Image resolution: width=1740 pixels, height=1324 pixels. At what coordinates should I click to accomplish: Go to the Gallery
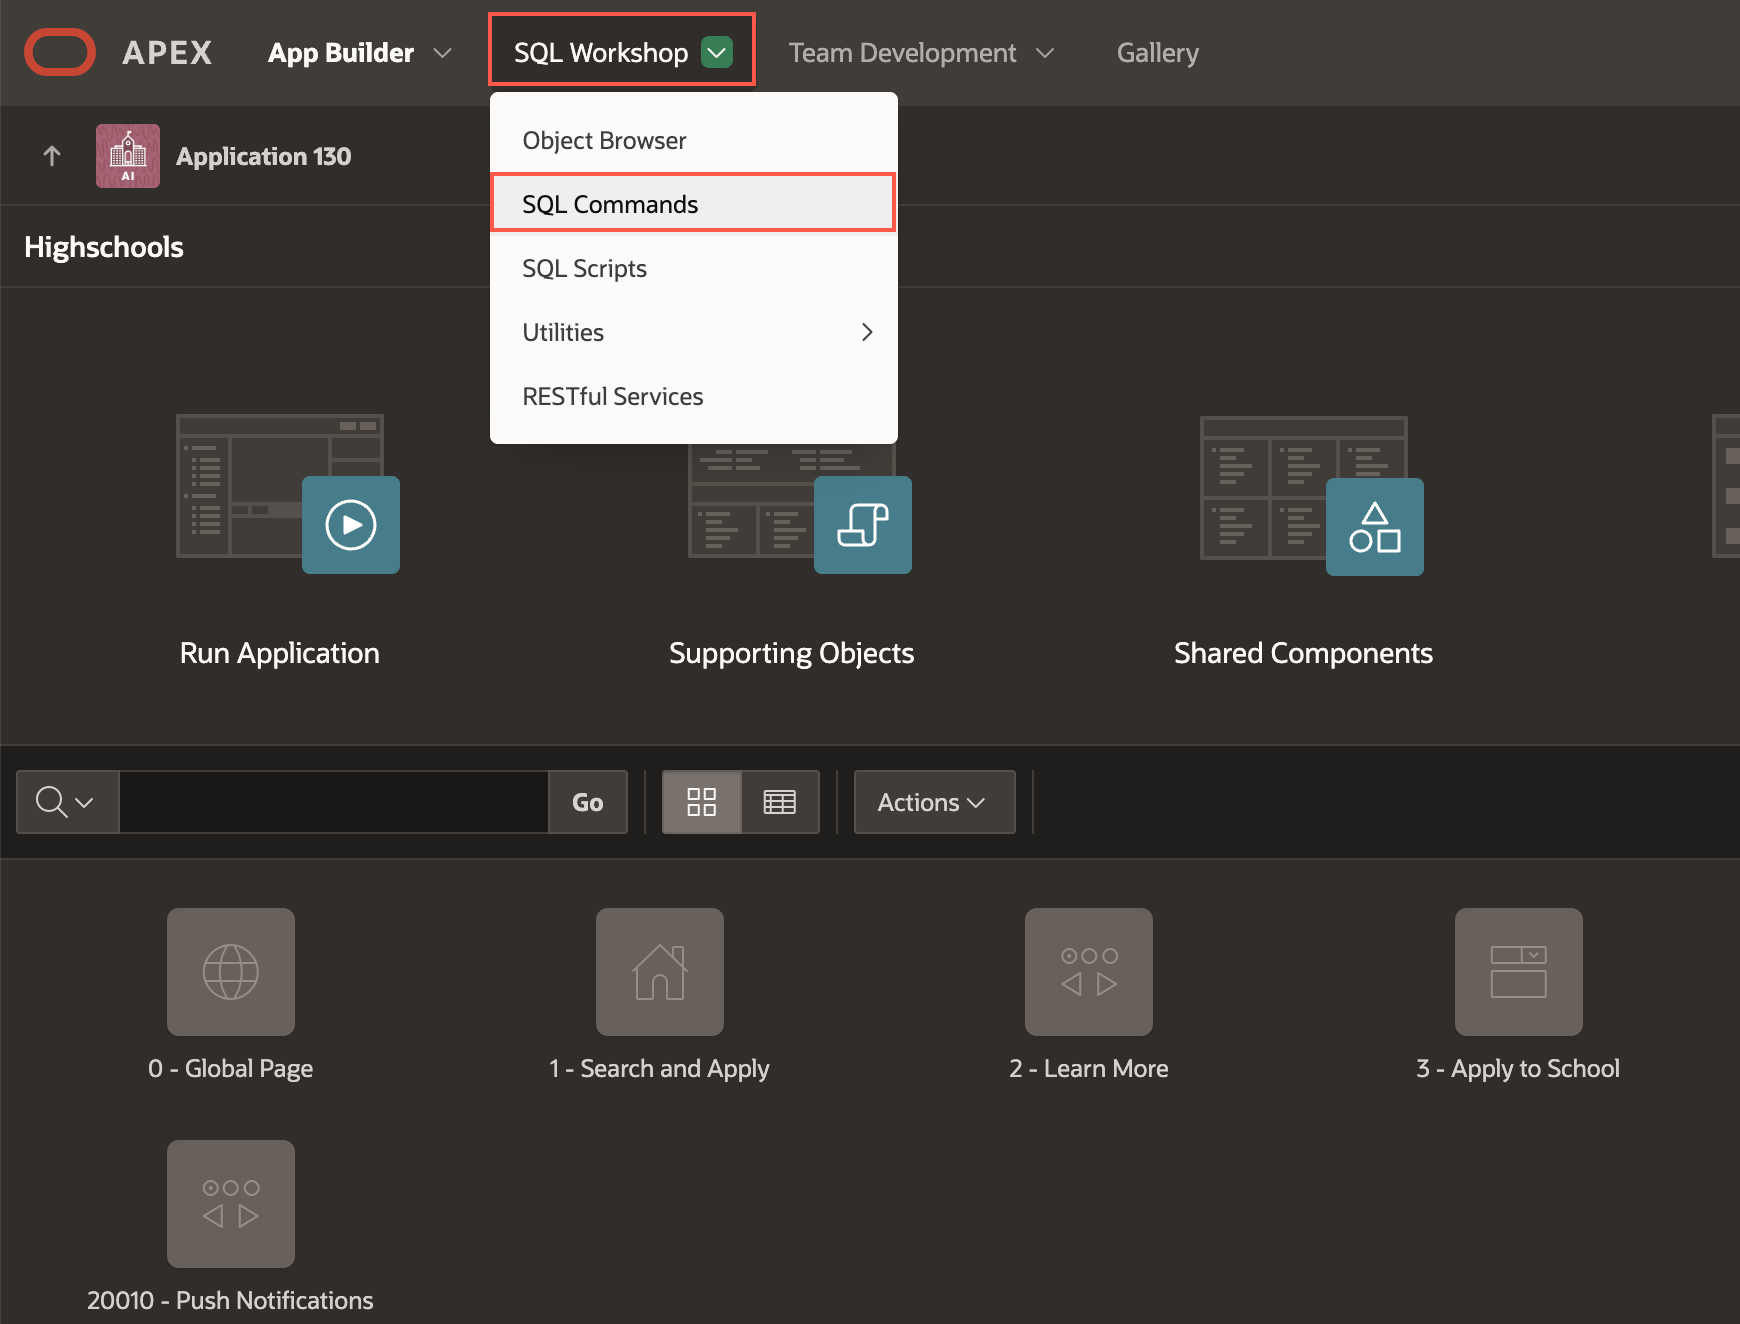click(1157, 52)
